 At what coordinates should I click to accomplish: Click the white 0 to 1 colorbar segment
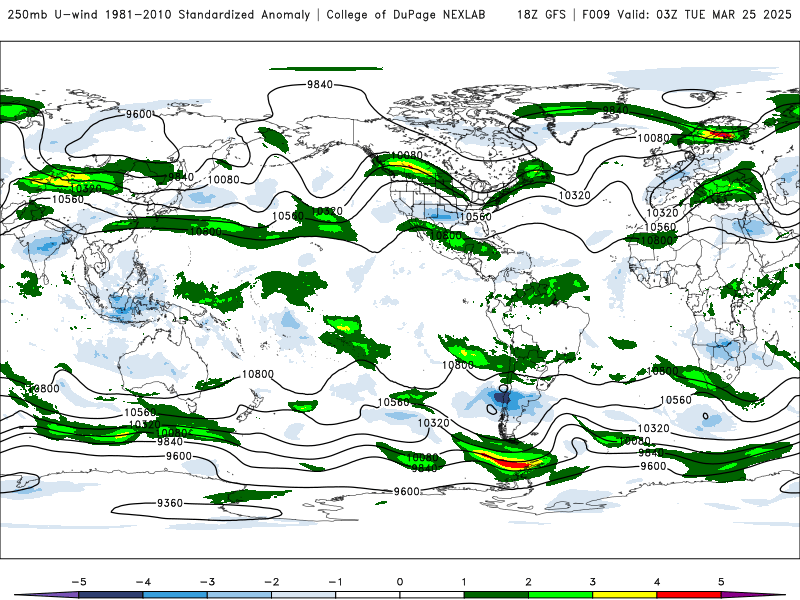(432, 595)
